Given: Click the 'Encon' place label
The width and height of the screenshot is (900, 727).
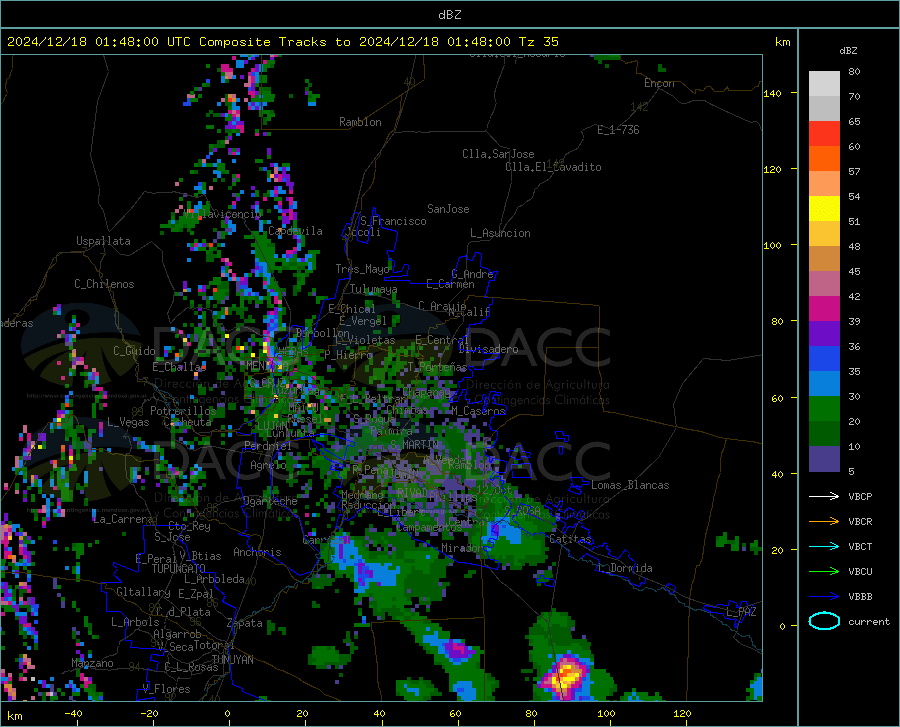Looking at the screenshot, I should pos(659,83).
